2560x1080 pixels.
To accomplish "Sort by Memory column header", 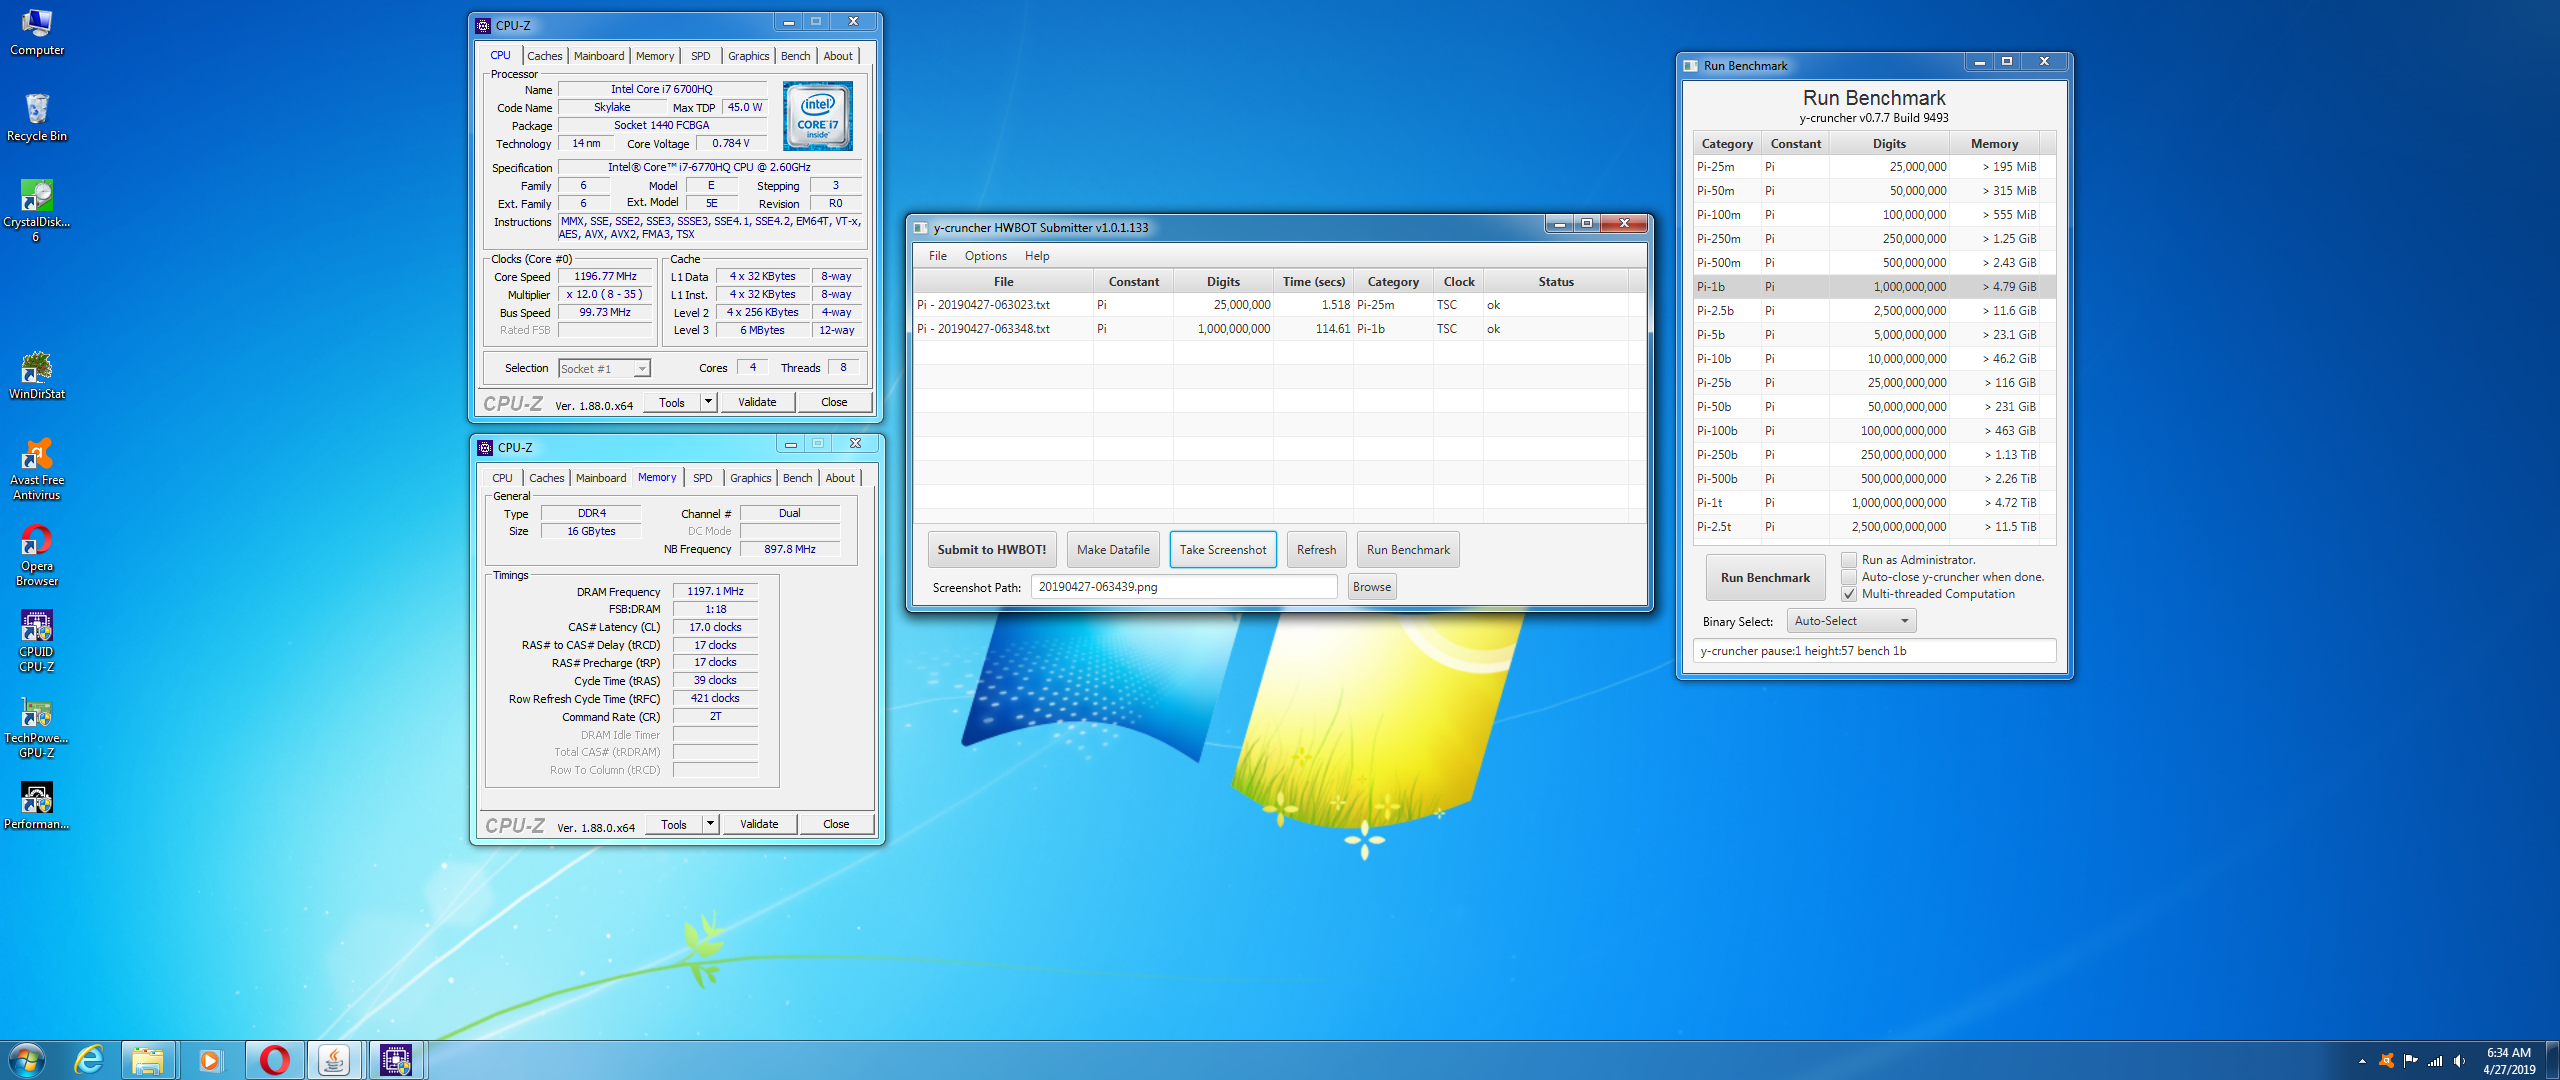I will pyautogui.click(x=1994, y=144).
